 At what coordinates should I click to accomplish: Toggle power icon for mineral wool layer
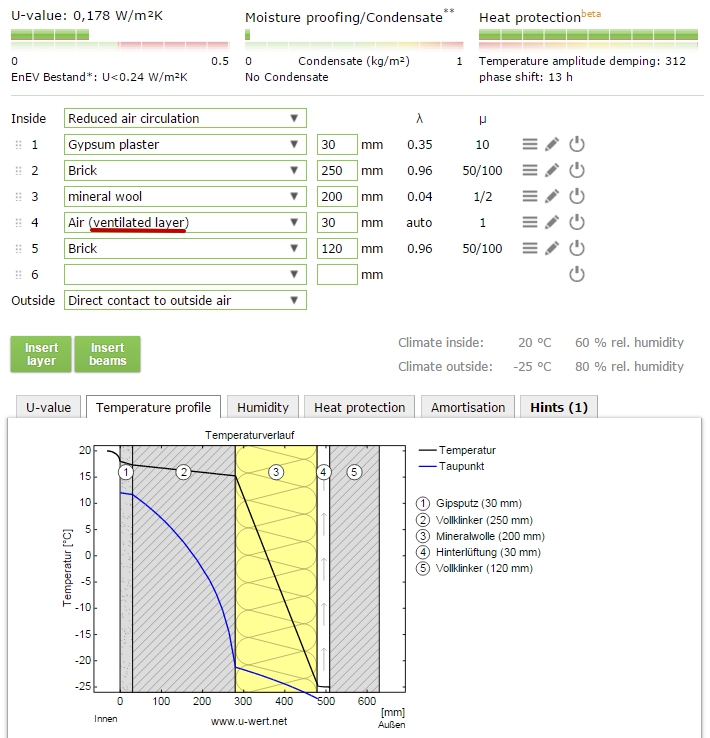[577, 196]
